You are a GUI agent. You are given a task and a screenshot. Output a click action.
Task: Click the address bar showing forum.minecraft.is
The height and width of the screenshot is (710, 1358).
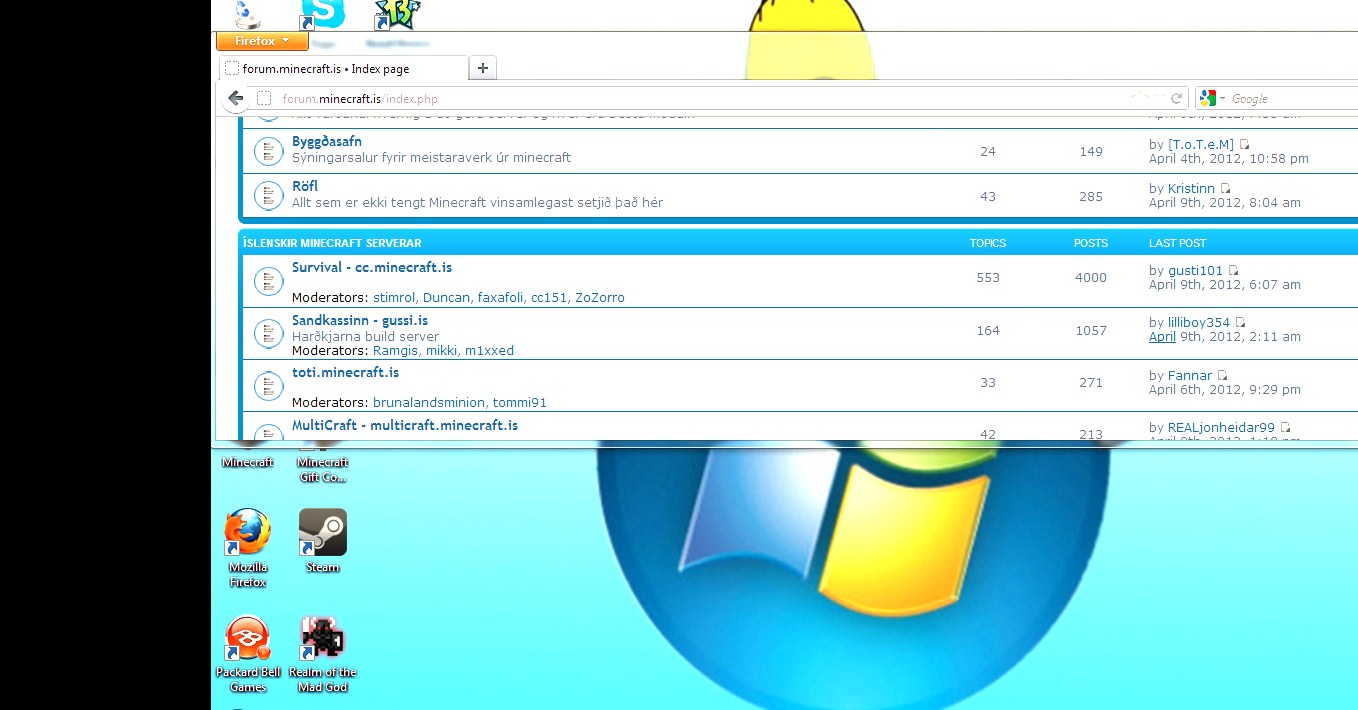700,99
